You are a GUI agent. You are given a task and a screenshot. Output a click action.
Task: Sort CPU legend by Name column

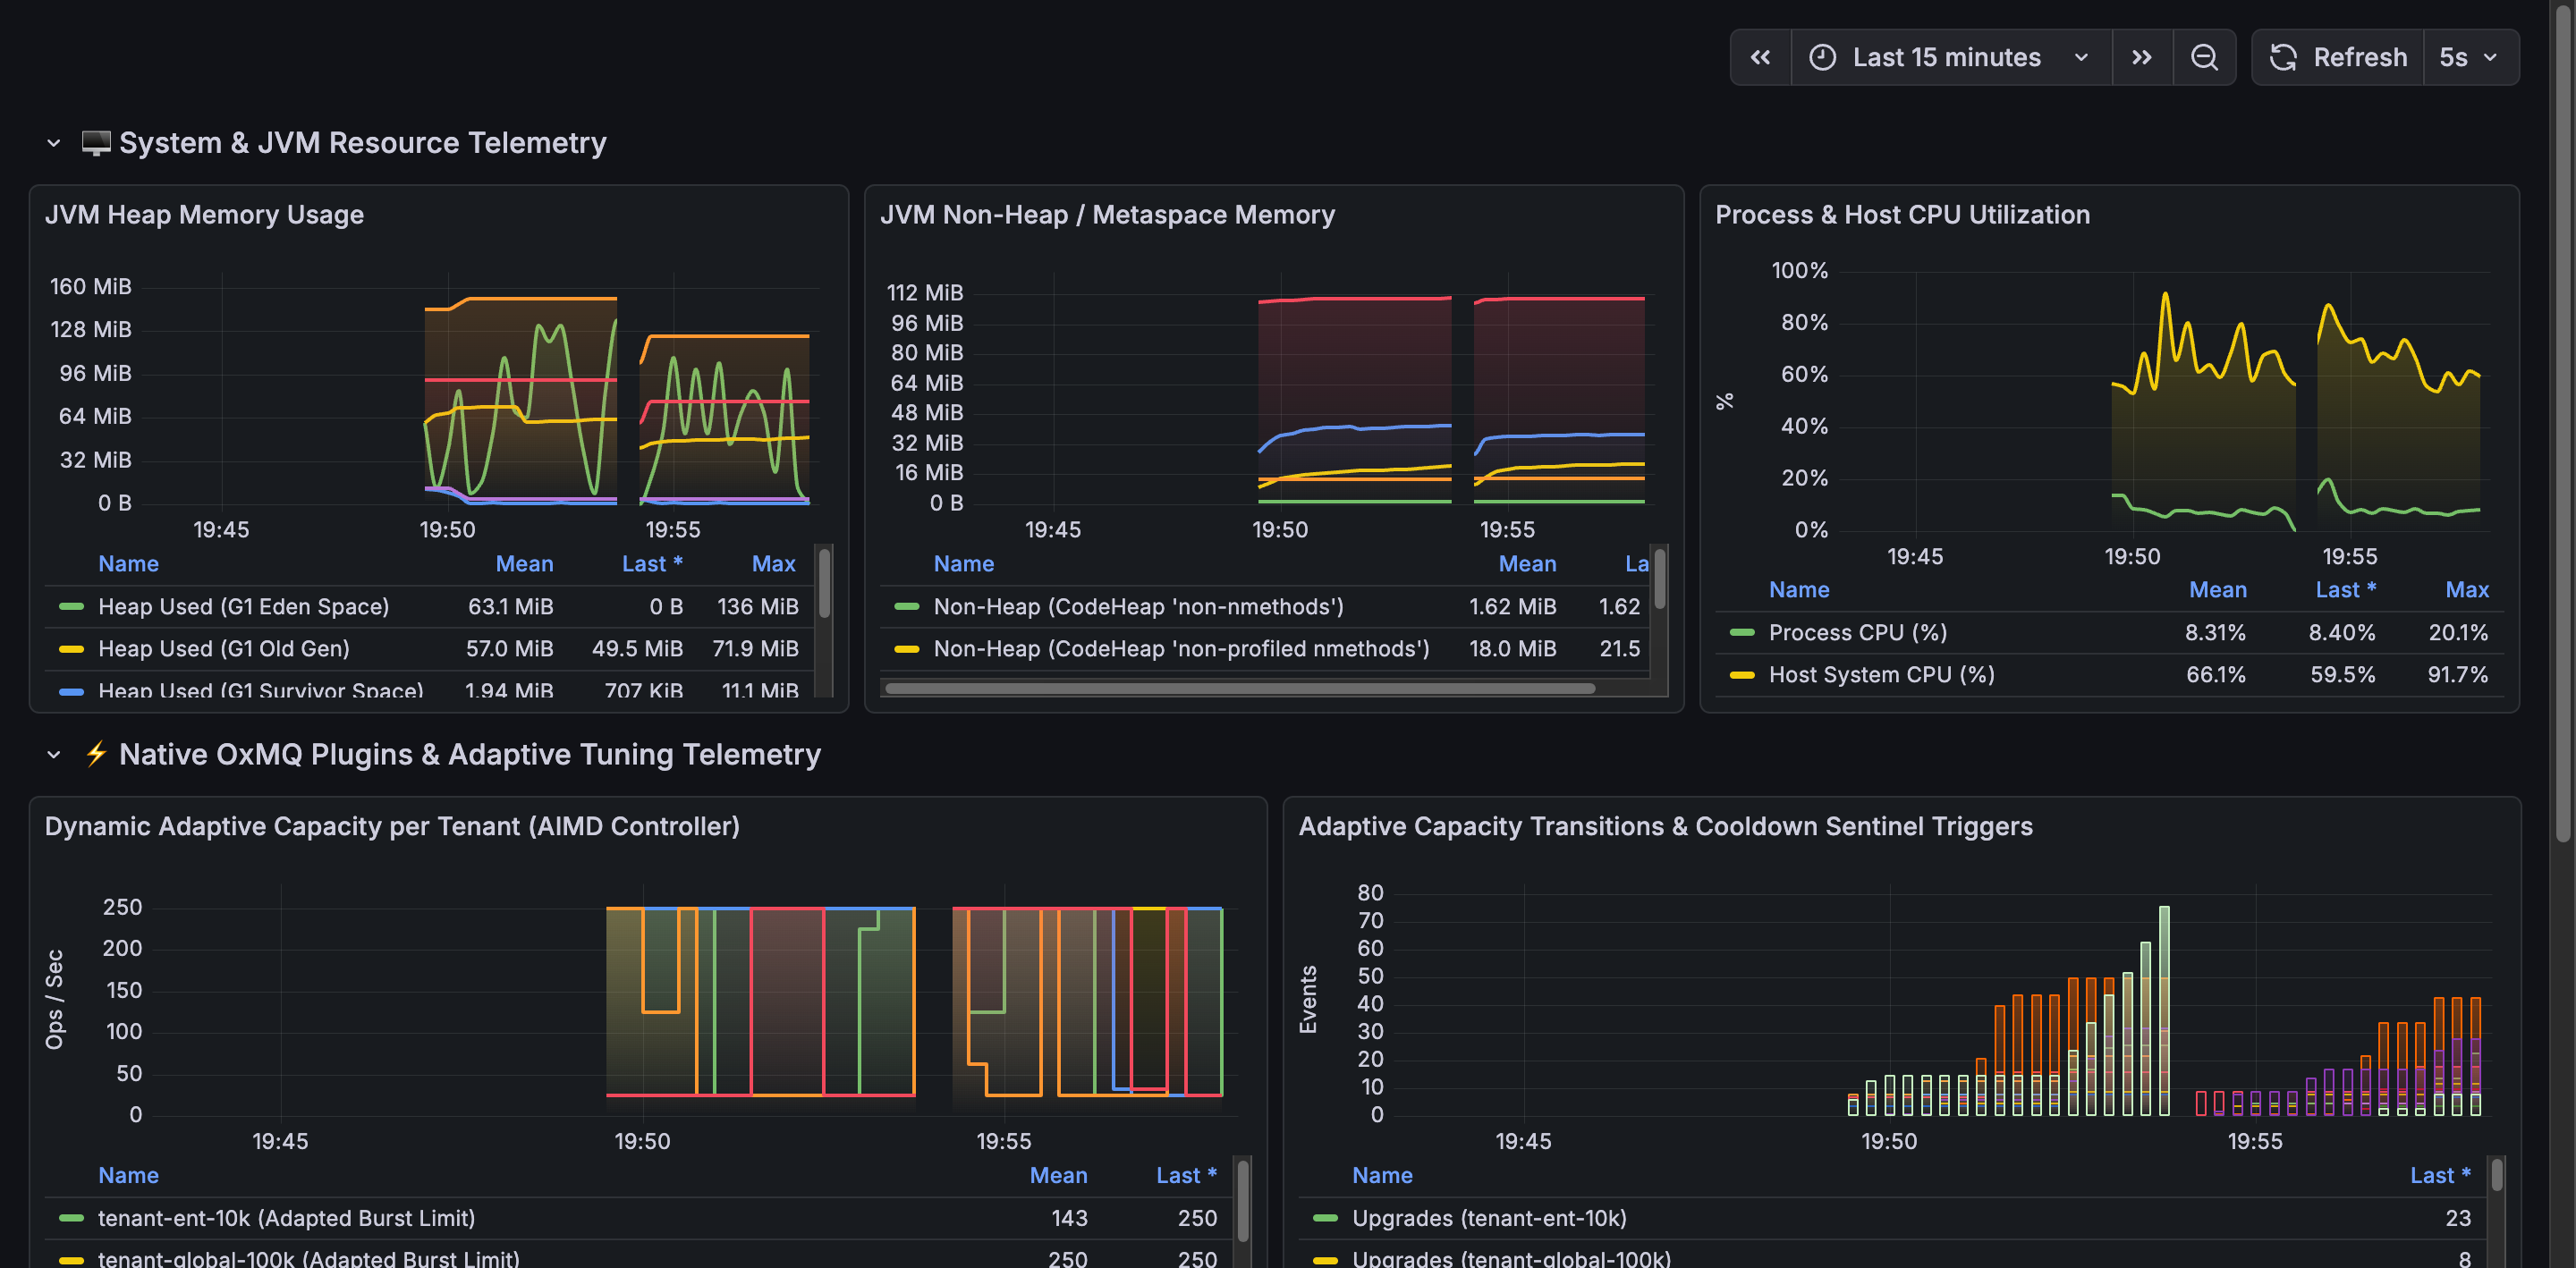pyautogui.click(x=1799, y=589)
